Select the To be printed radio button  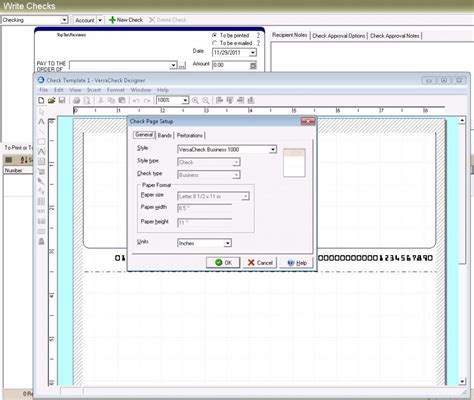(x=215, y=35)
